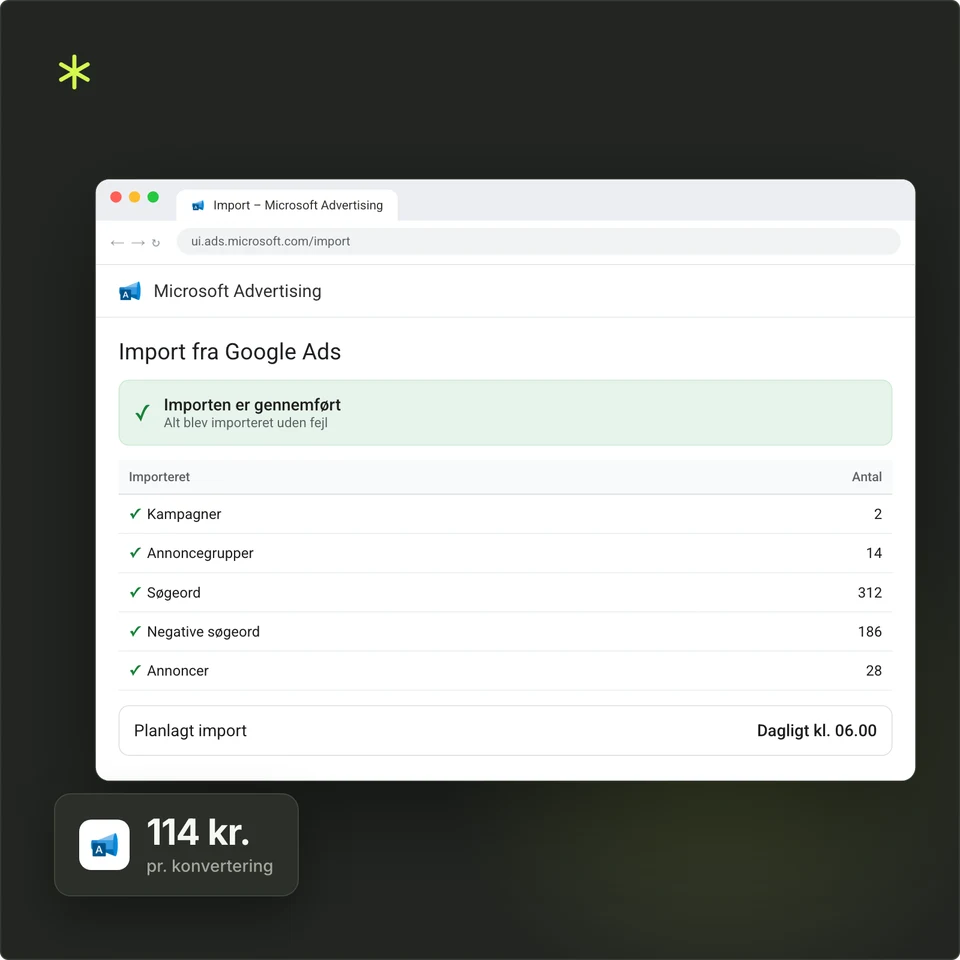Click the Annoncer count value 28
Viewport: 960px width, 960px height.
[874, 670]
